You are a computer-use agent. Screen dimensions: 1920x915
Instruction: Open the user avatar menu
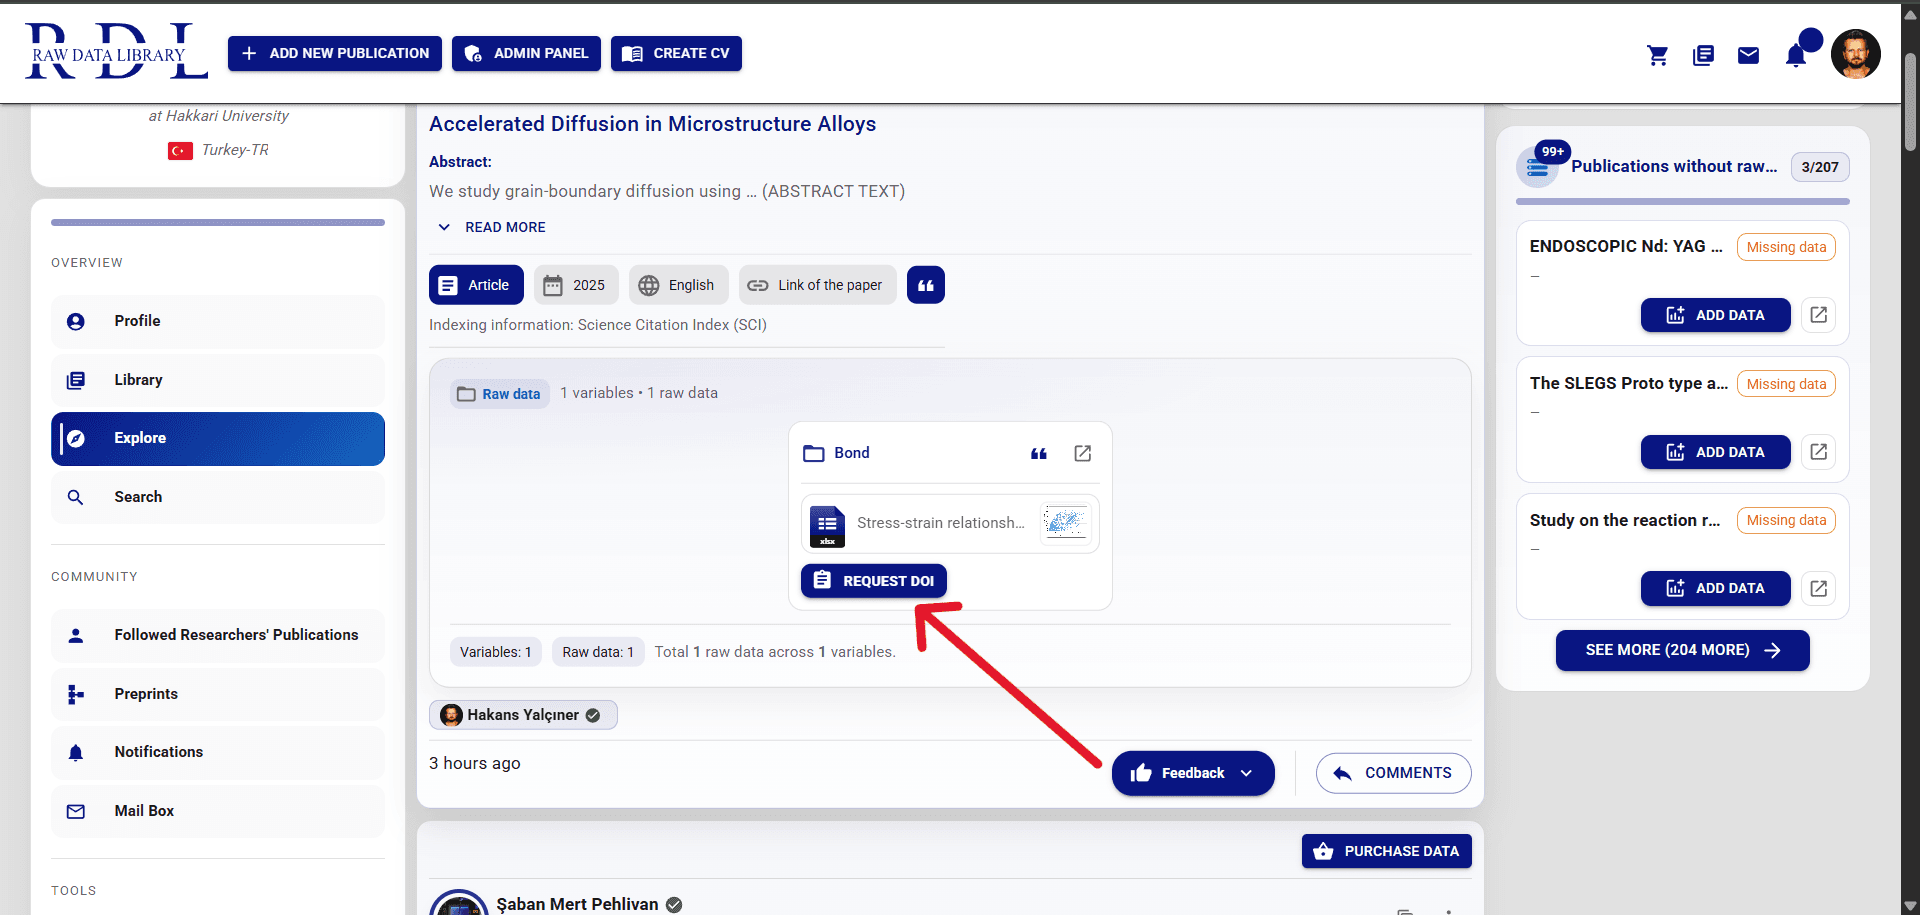[x=1855, y=54]
